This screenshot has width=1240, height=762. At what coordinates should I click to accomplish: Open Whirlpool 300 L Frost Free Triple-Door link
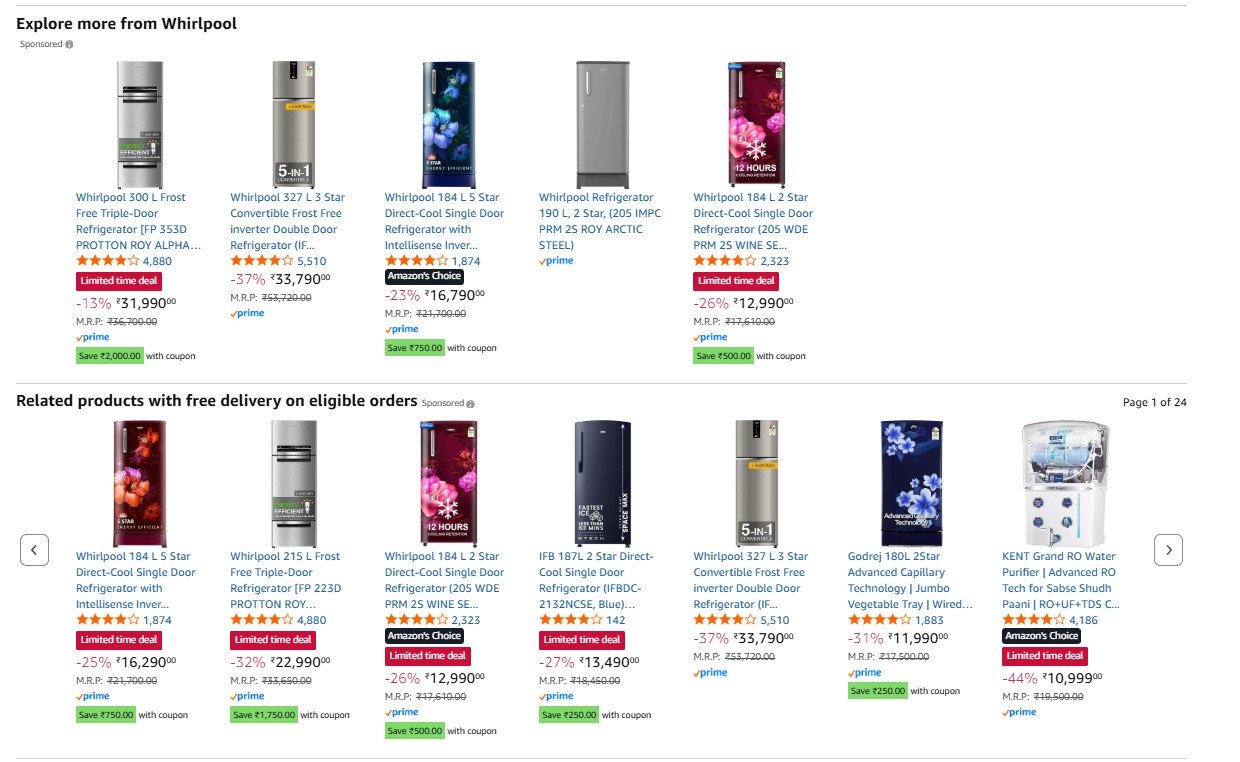[x=138, y=221]
